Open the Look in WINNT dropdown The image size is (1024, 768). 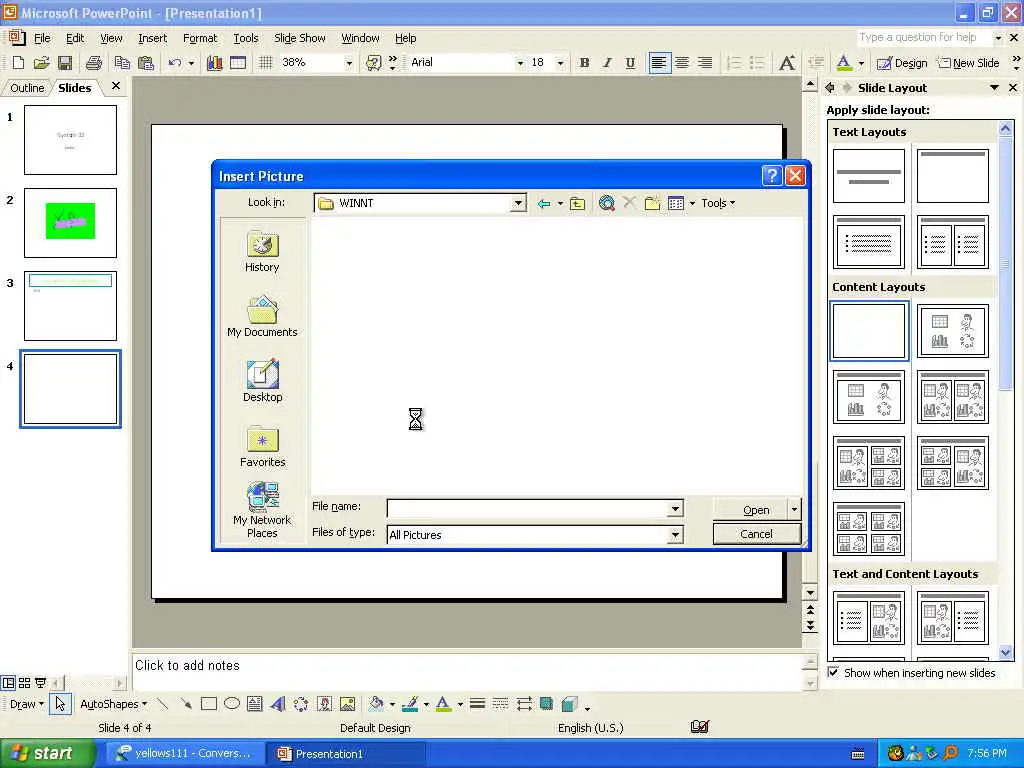coord(518,202)
